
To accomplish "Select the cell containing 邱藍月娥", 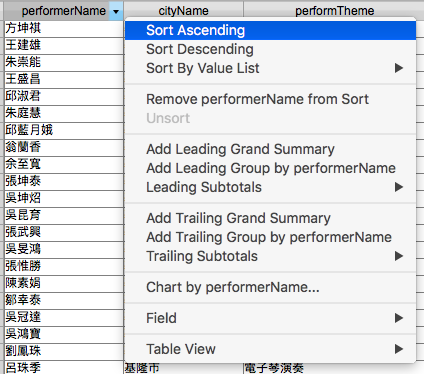I will [x=64, y=130].
